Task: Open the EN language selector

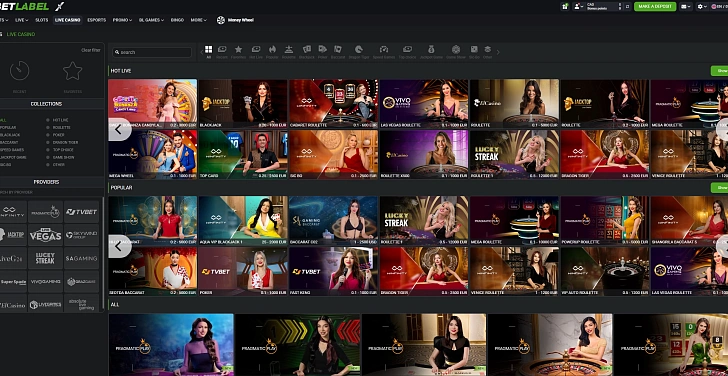Action: [720, 6]
